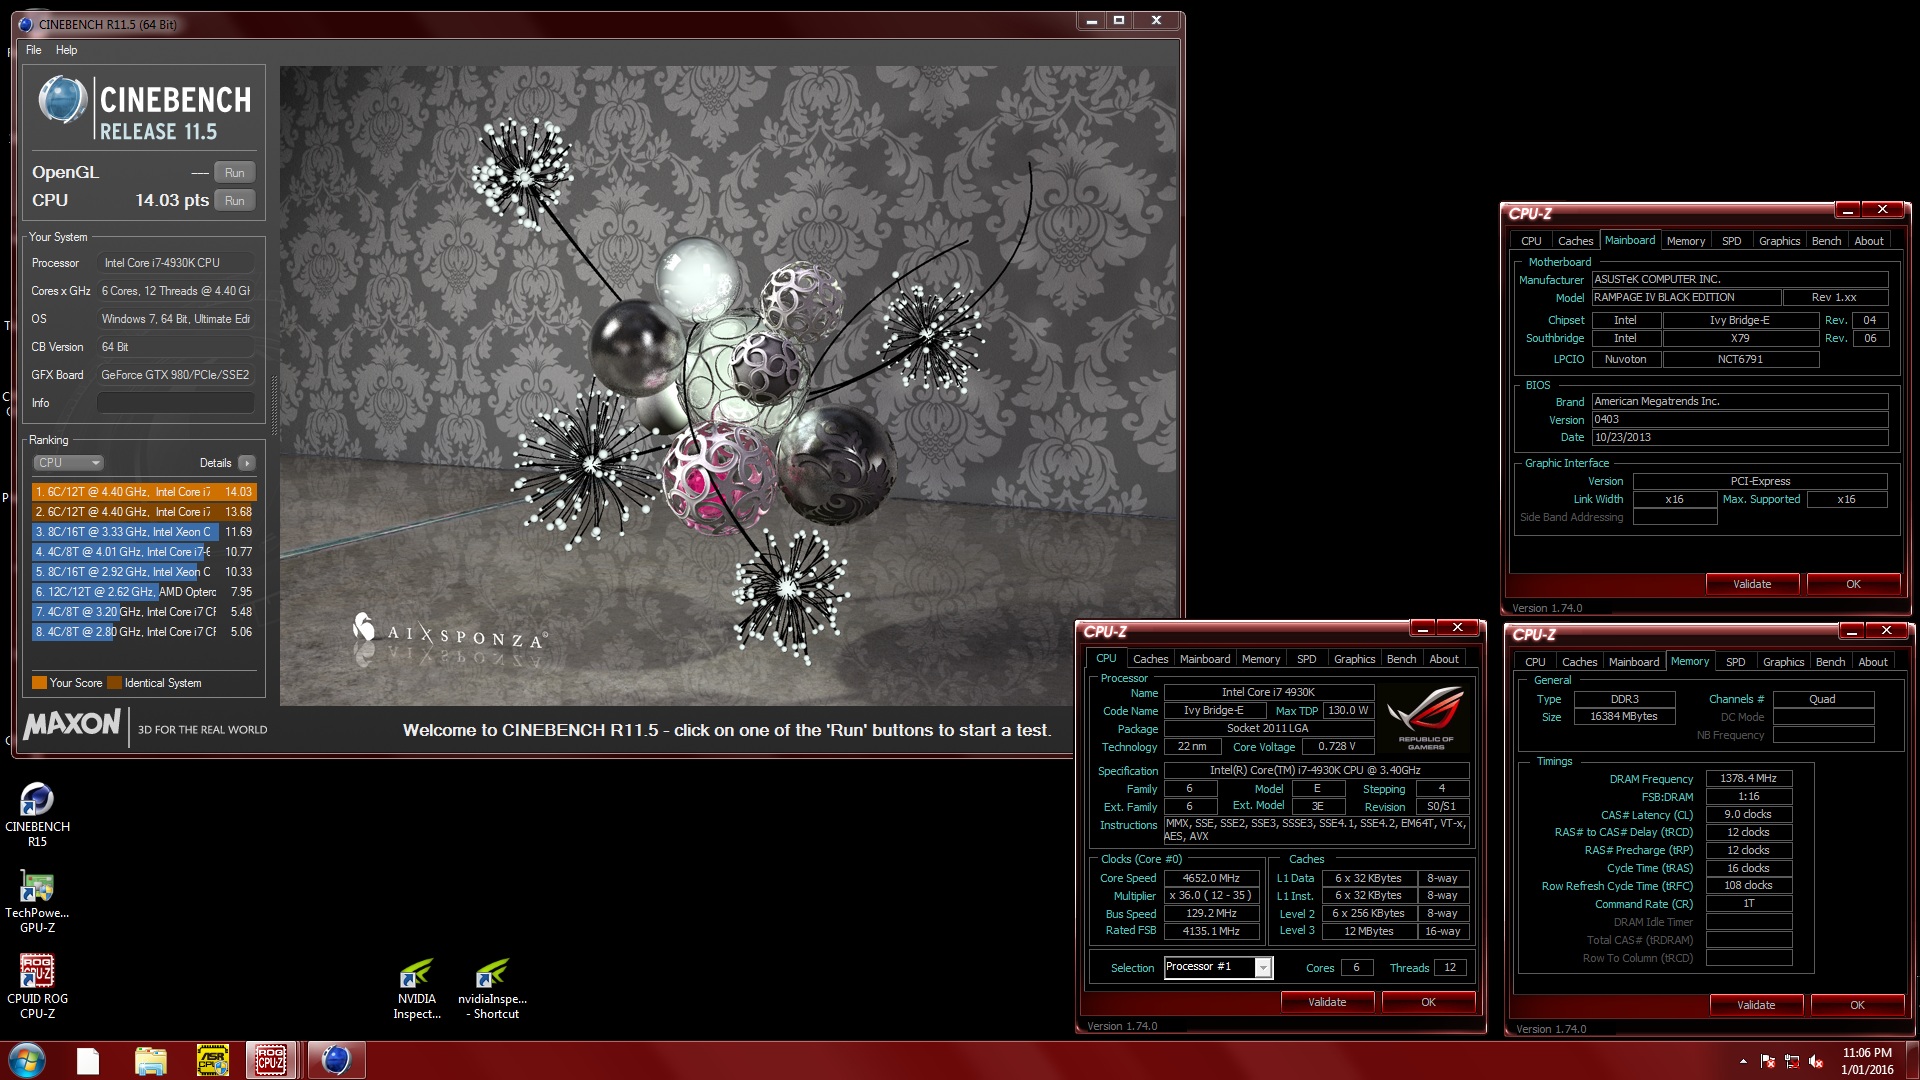Select Graphics tab in CPU-Z processor window
The width and height of the screenshot is (1920, 1080).
tap(1354, 659)
